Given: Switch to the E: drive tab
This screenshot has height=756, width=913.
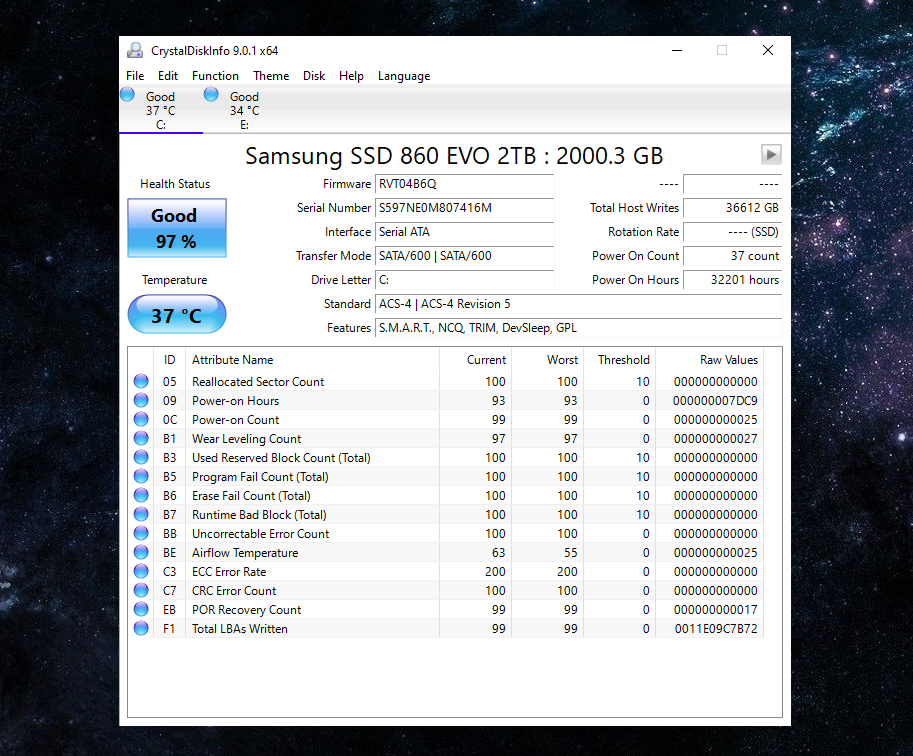Looking at the screenshot, I should [x=245, y=110].
